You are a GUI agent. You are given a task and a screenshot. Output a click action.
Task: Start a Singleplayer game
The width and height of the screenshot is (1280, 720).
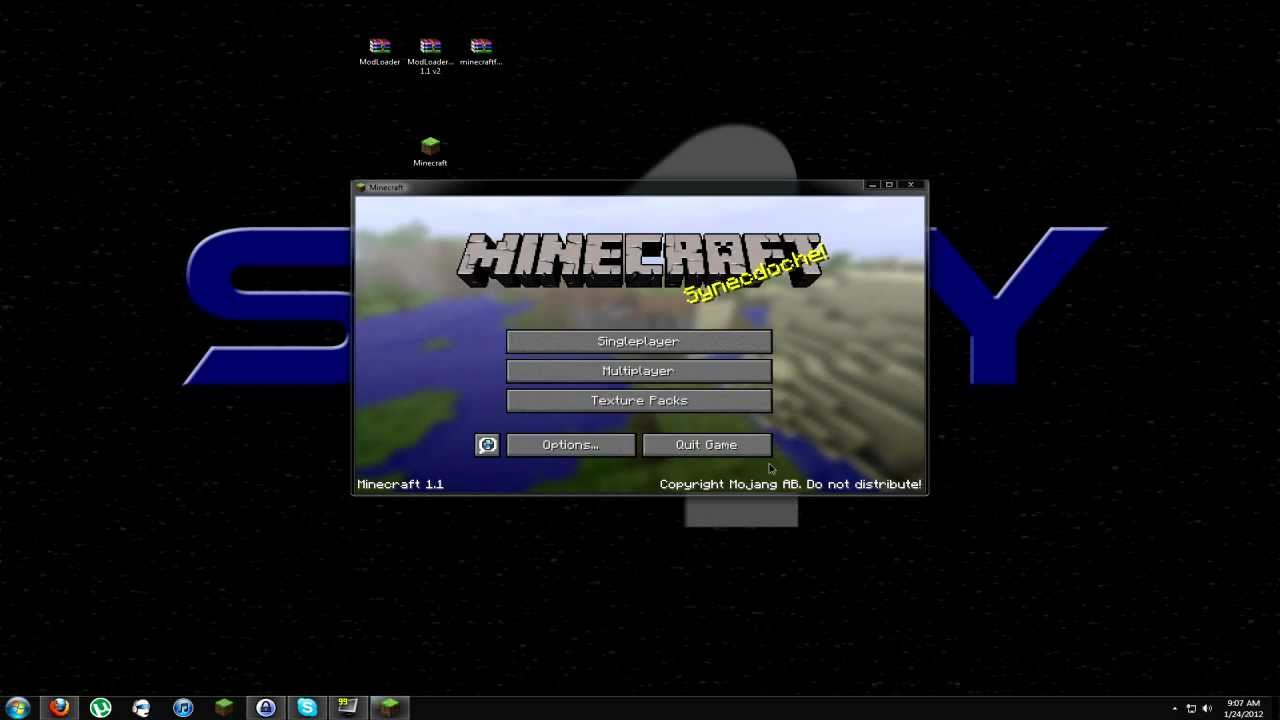639,342
